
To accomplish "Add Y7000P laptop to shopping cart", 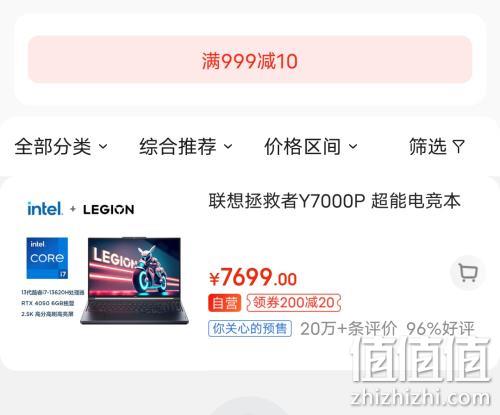I will [468, 273].
